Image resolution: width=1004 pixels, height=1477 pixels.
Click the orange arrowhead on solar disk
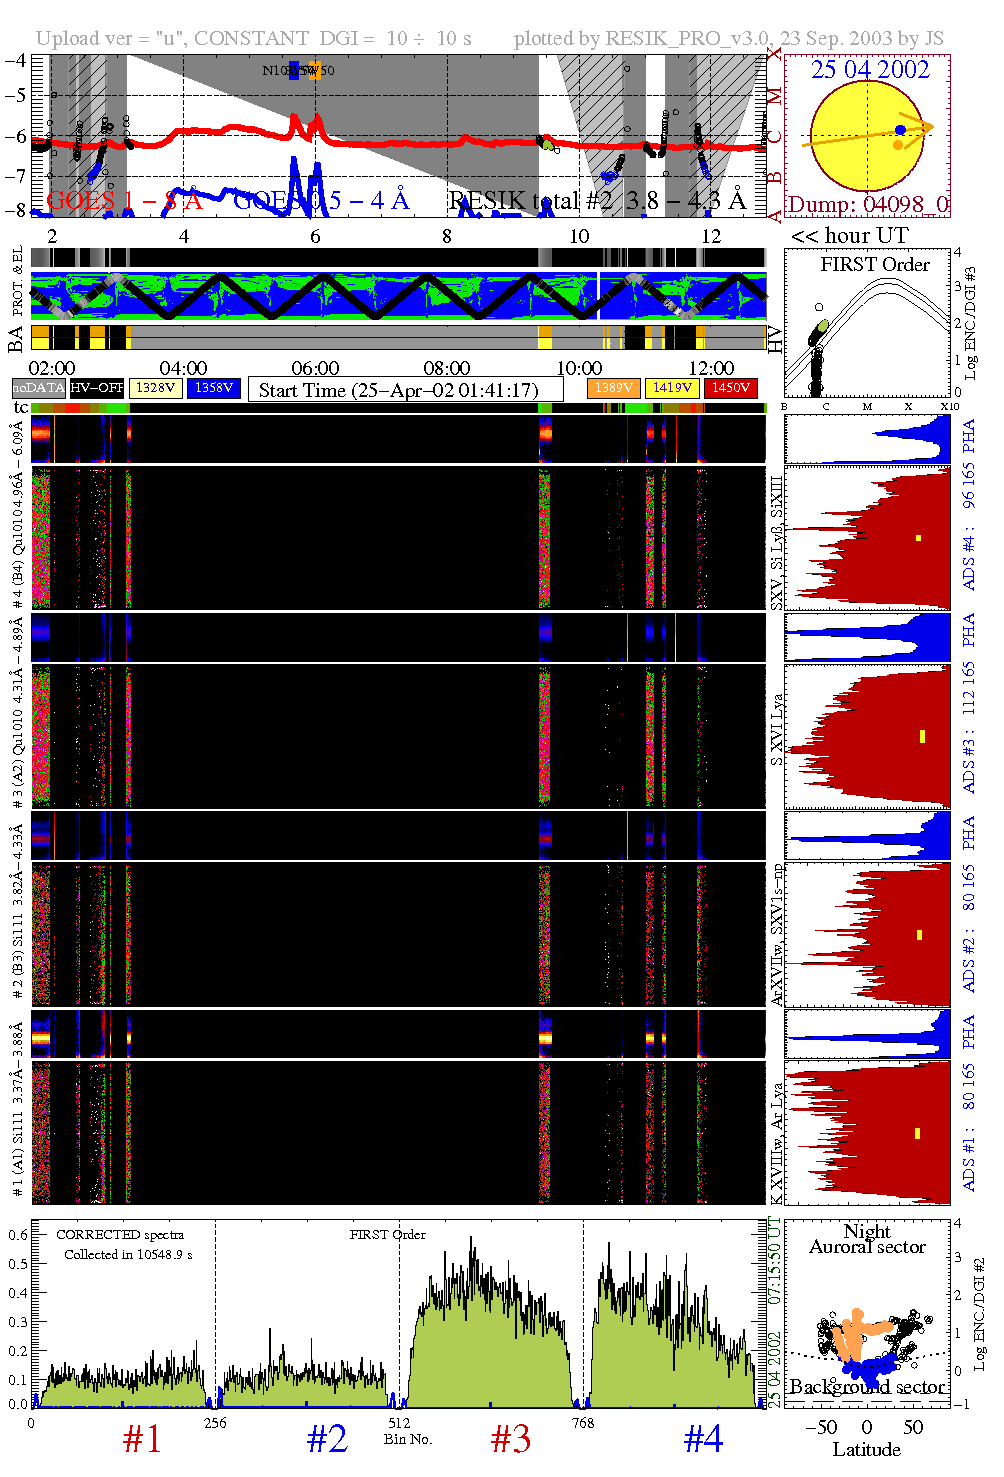coord(926,127)
